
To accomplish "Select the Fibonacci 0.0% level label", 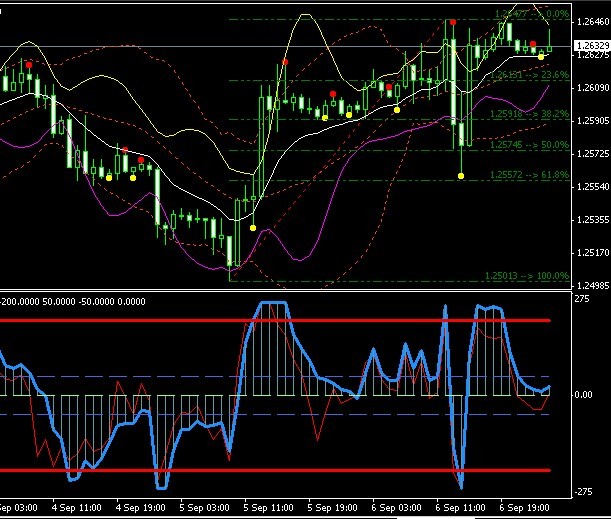I will click(532, 14).
